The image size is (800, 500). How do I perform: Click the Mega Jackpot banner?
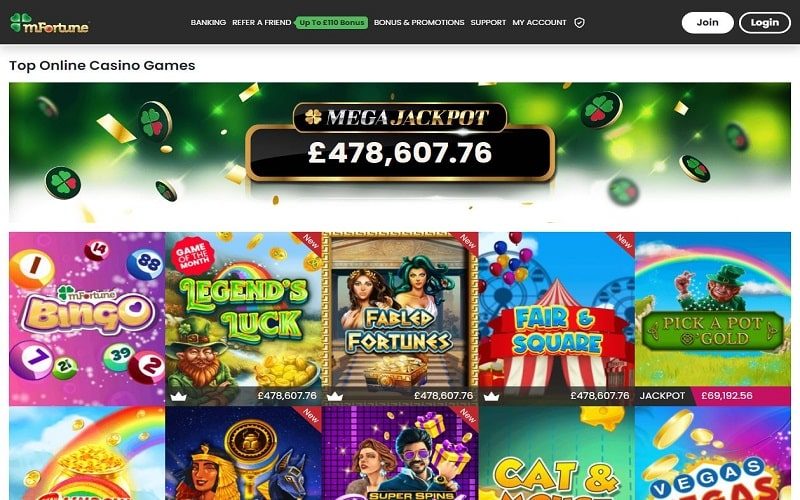click(400, 152)
